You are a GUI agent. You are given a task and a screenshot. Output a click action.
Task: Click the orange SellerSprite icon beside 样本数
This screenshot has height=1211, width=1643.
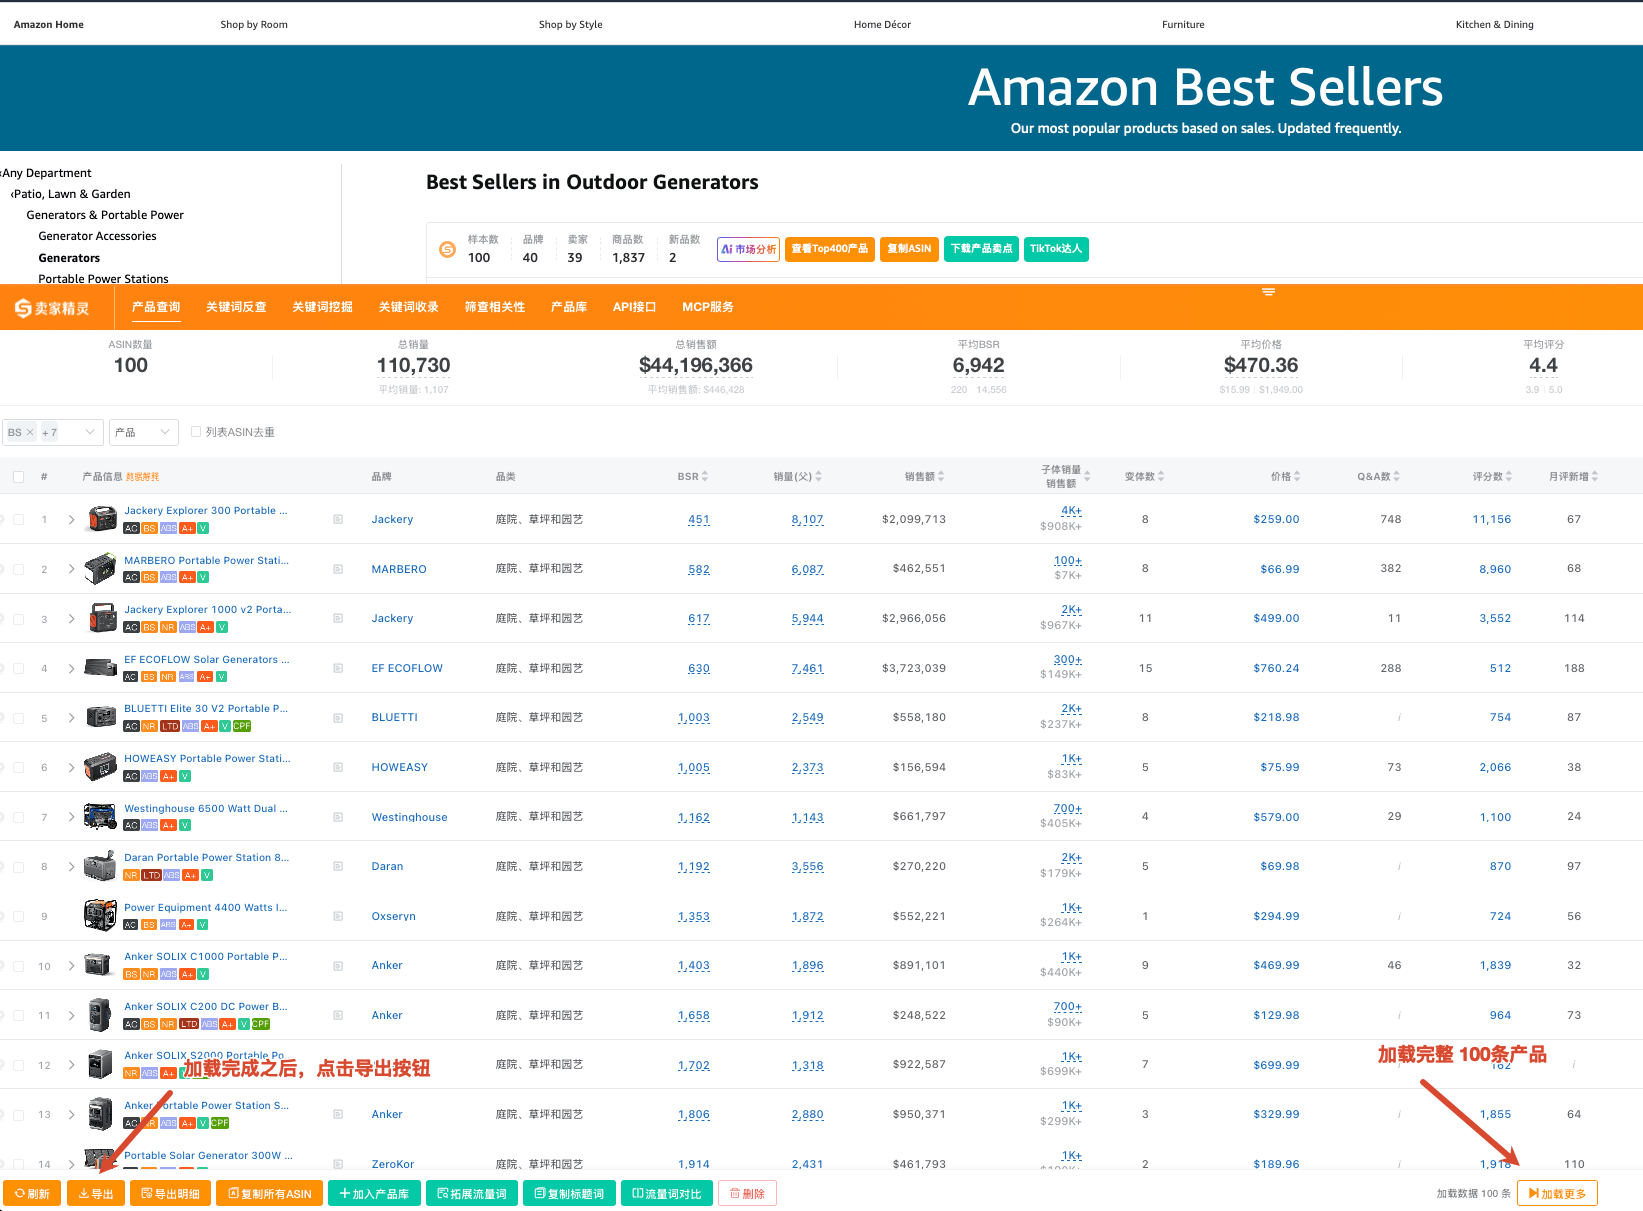point(448,249)
